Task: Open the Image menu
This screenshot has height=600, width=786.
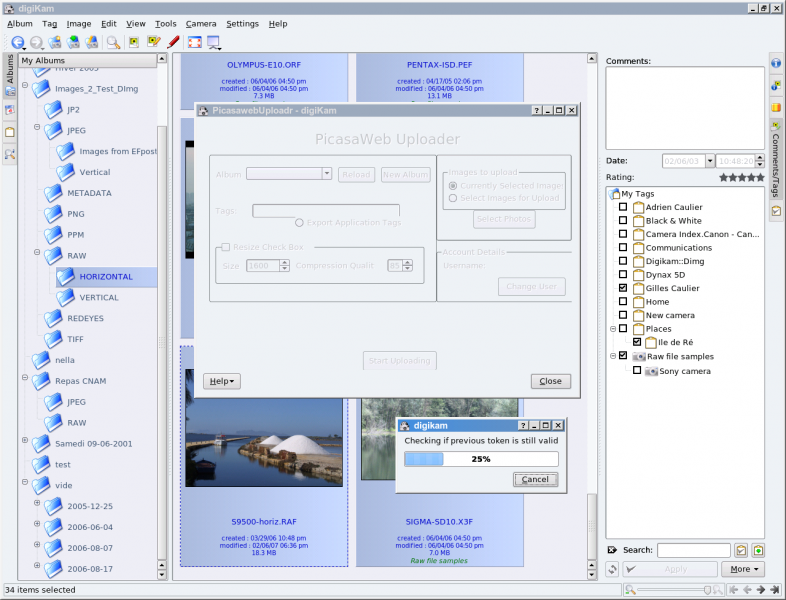Action: pyautogui.click(x=79, y=24)
